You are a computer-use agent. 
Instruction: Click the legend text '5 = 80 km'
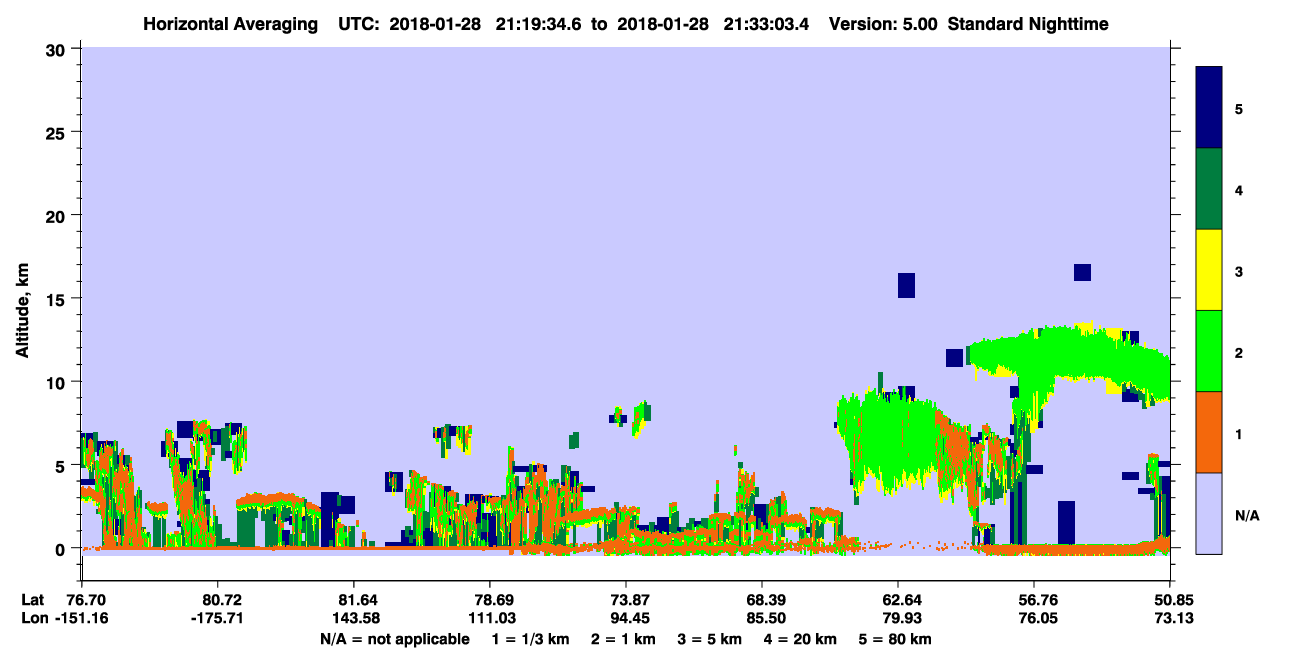point(897,639)
